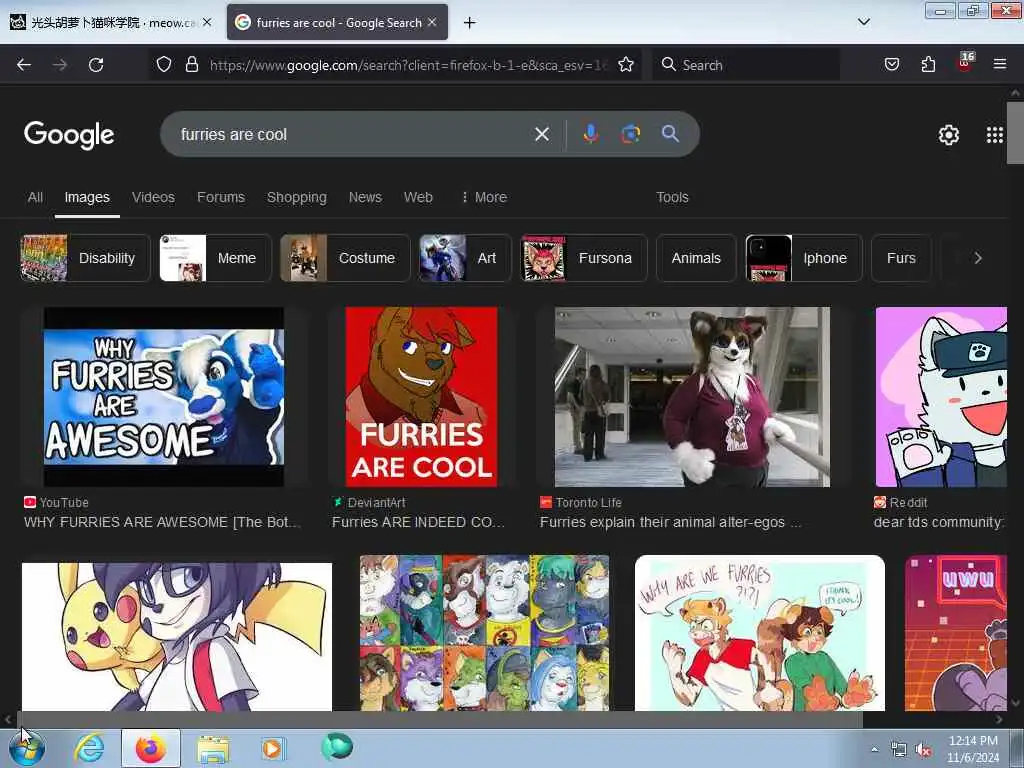Close the furries are cool Google Search tab
Viewport: 1024px width, 768px height.
point(432,22)
